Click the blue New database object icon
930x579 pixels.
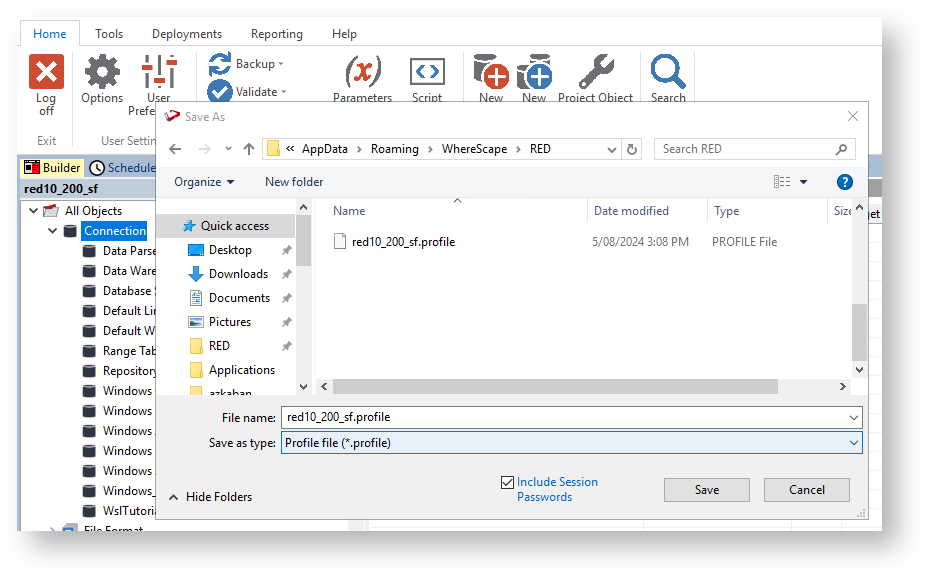[534, 72]
